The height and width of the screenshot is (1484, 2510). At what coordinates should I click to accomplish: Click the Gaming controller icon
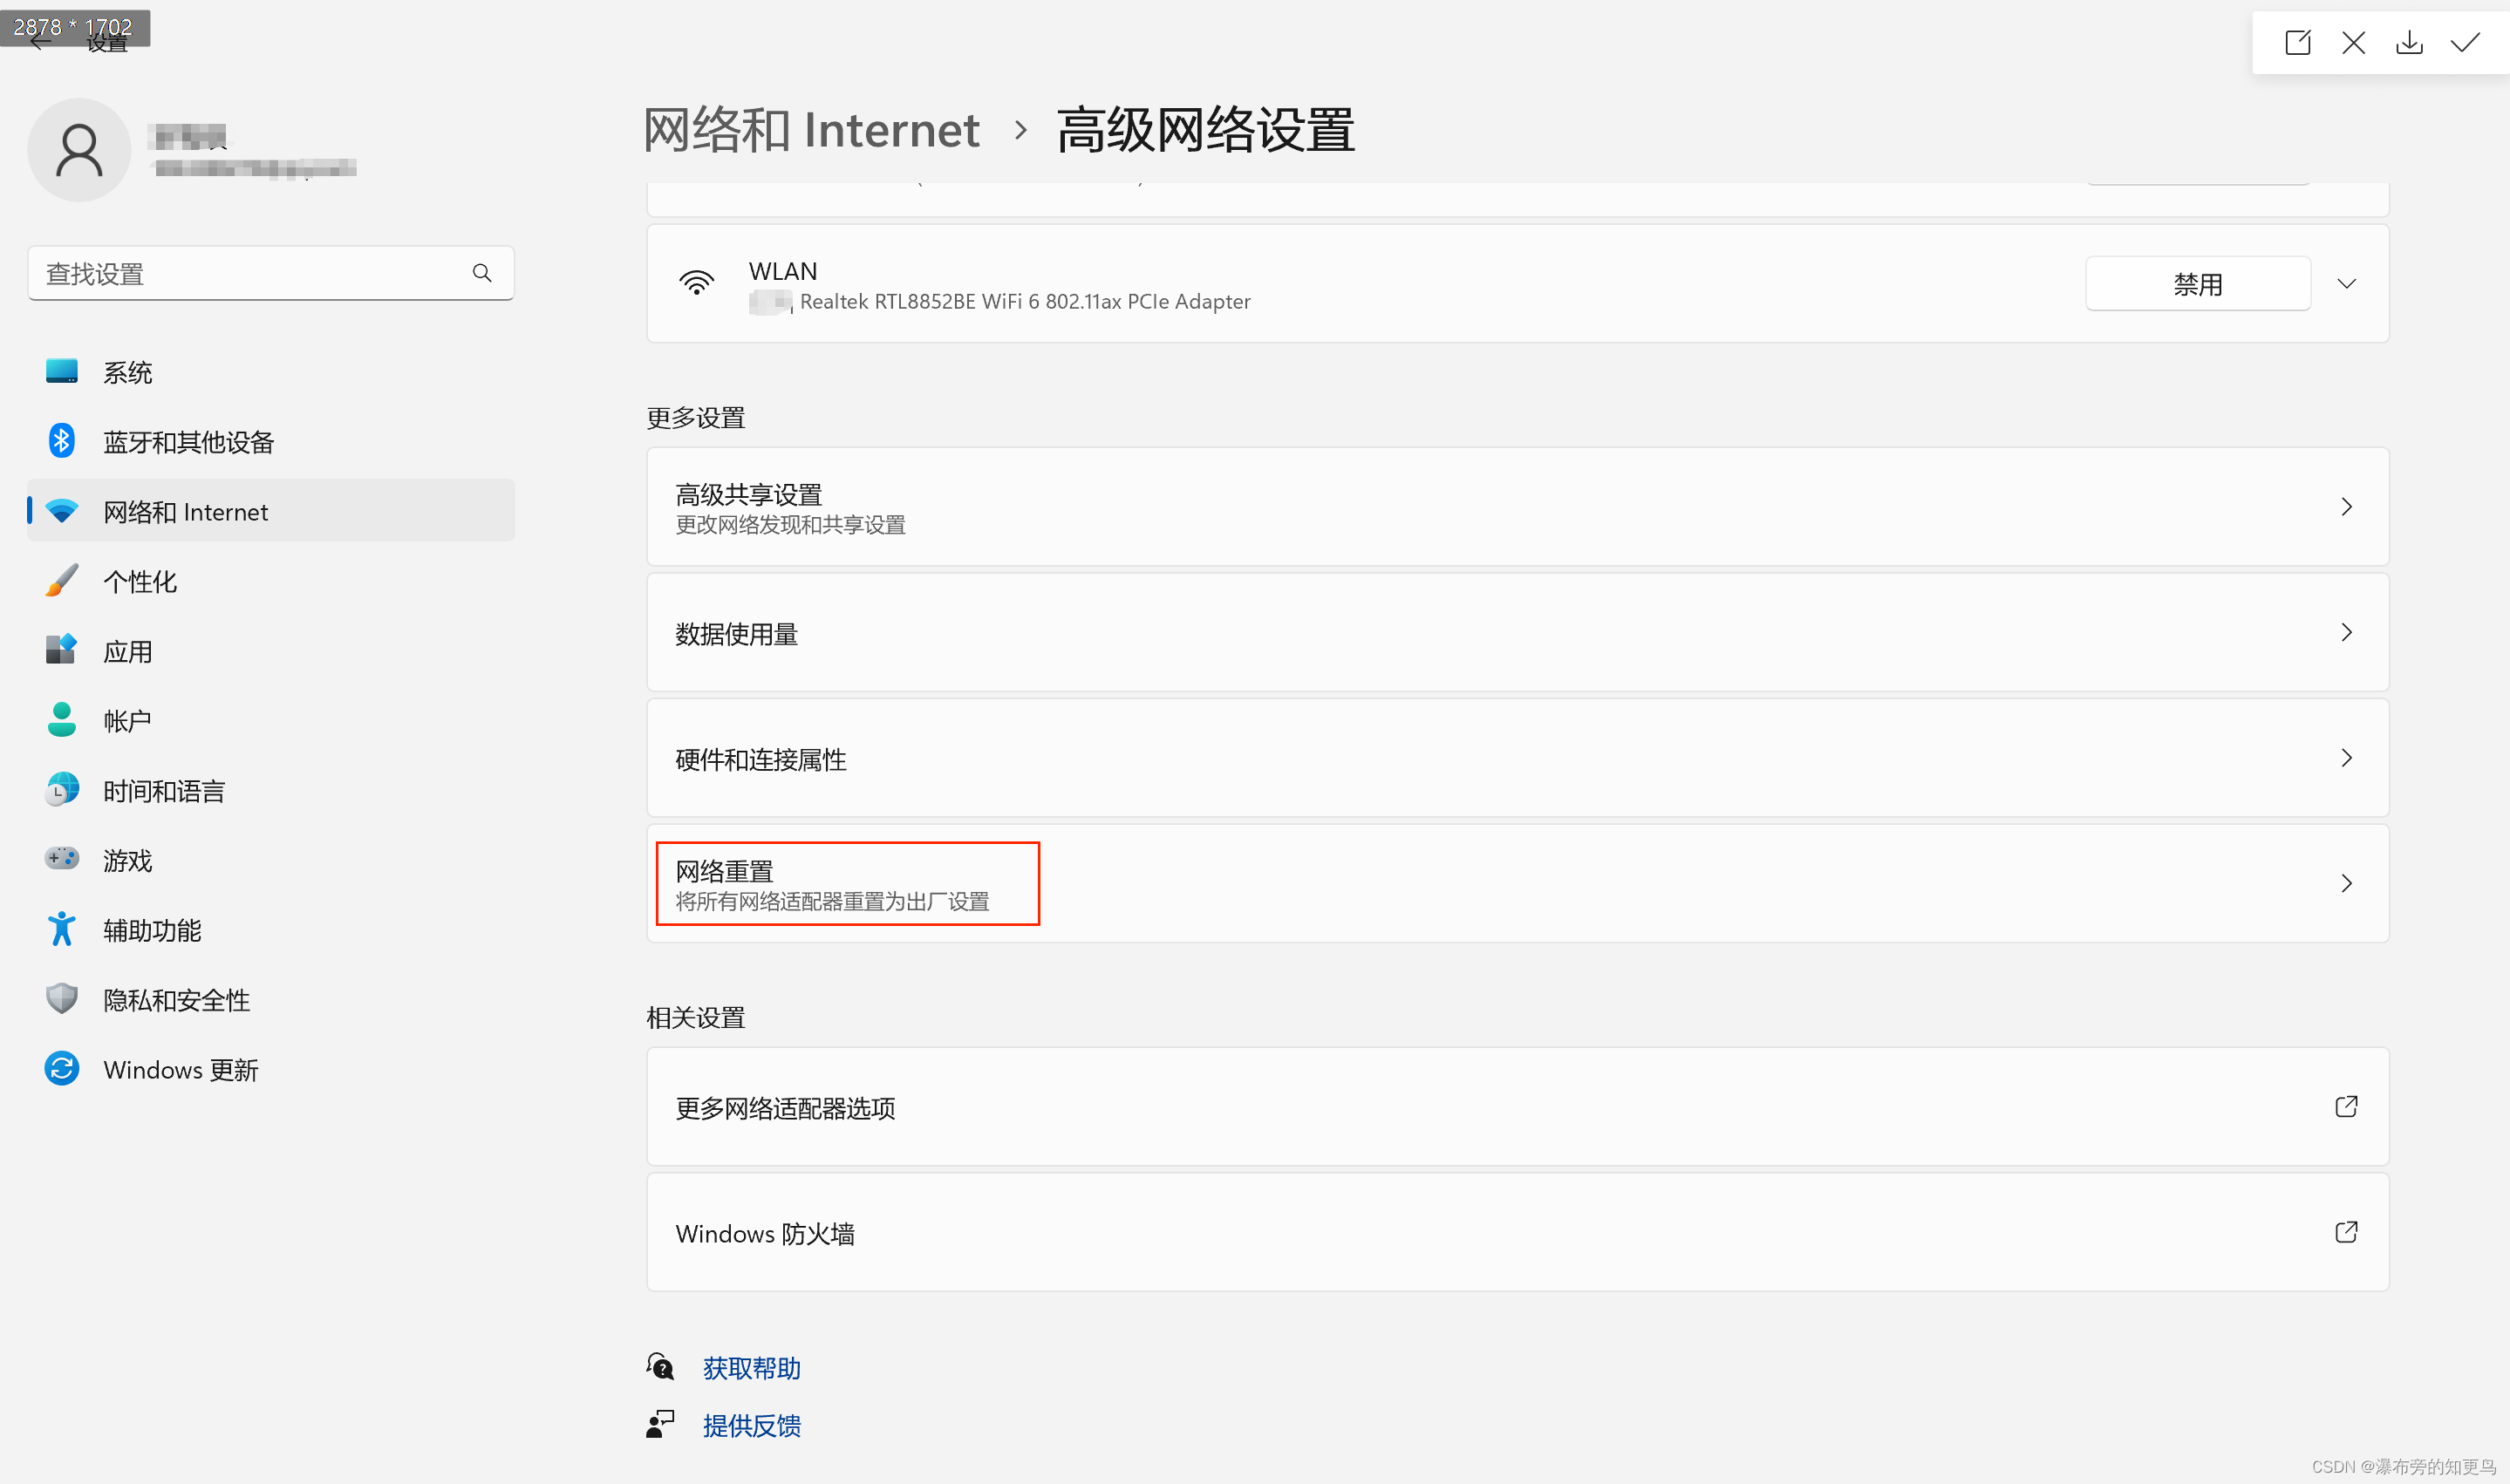pyautogui.click(x=62, y=859)
